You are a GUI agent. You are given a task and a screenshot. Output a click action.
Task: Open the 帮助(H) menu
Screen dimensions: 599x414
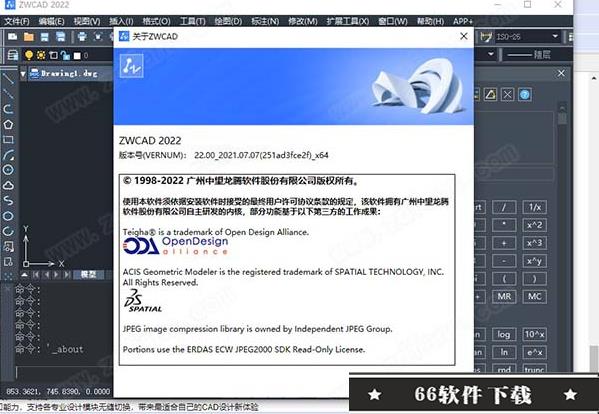click(x=430, y=21)
